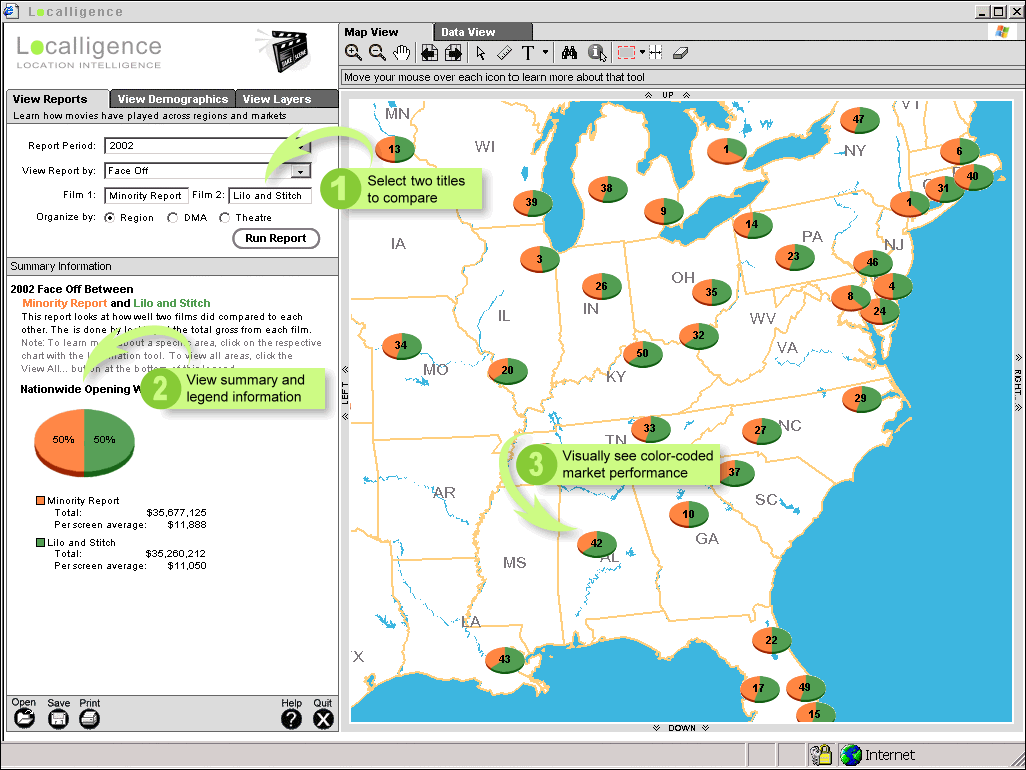This screenshot has width=1026, height=770.
Task: Select the Region radio button
Action: pyautogui.click(x=109, y=218)
